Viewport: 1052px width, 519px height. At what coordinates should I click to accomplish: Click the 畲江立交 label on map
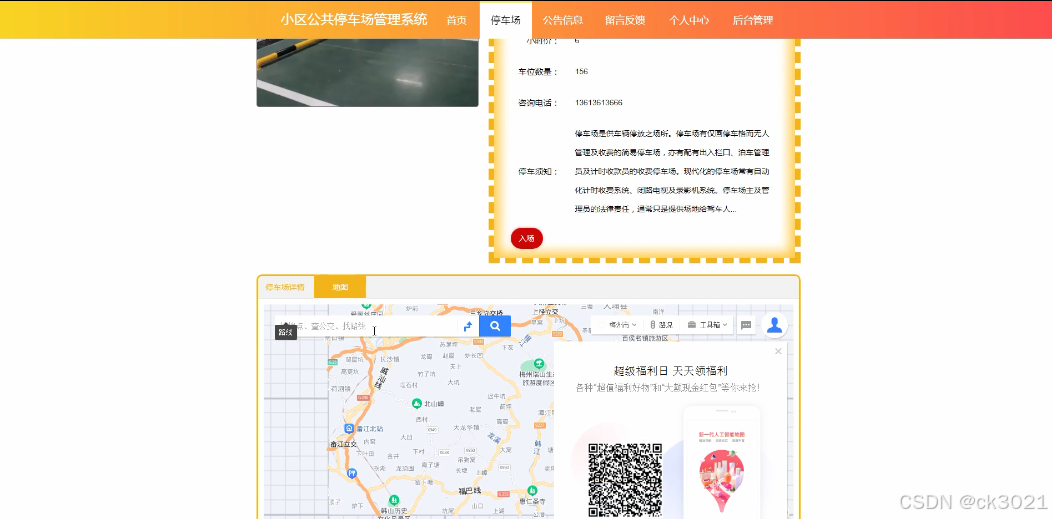pyautogui.click(x=344, y=444)
